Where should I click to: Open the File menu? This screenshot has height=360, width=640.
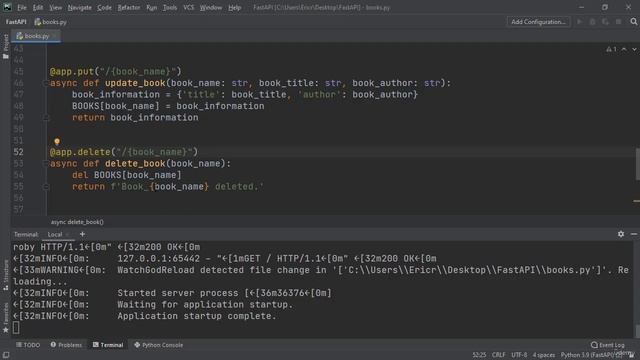pos(22,7)
